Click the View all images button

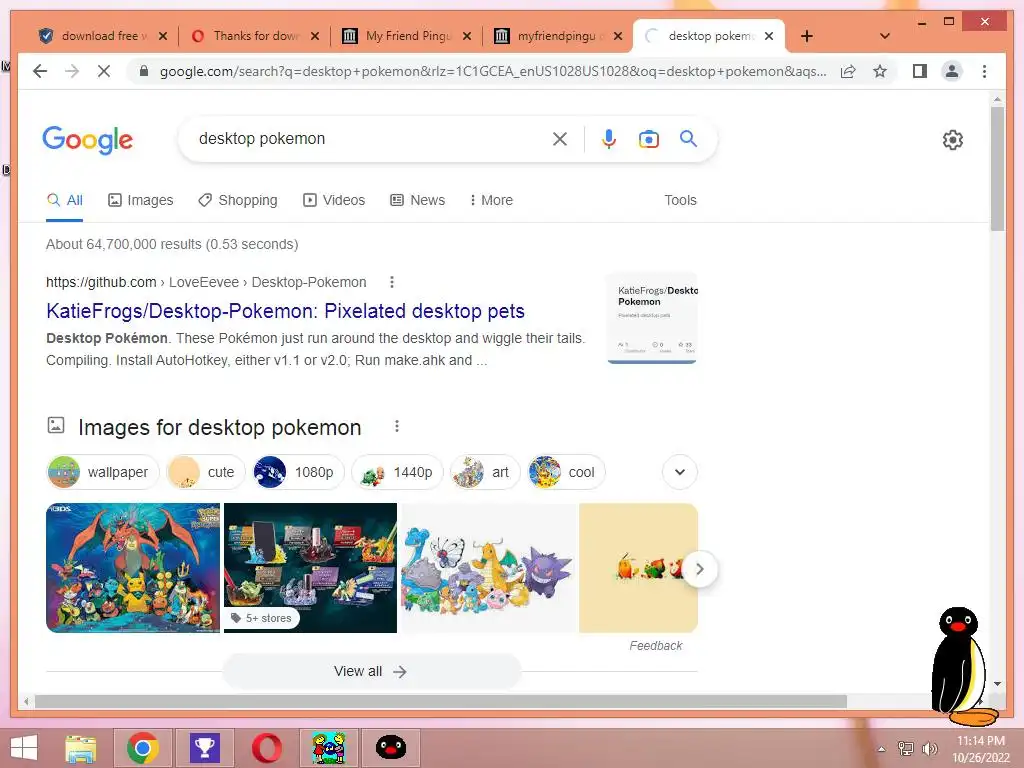[371, 671]
